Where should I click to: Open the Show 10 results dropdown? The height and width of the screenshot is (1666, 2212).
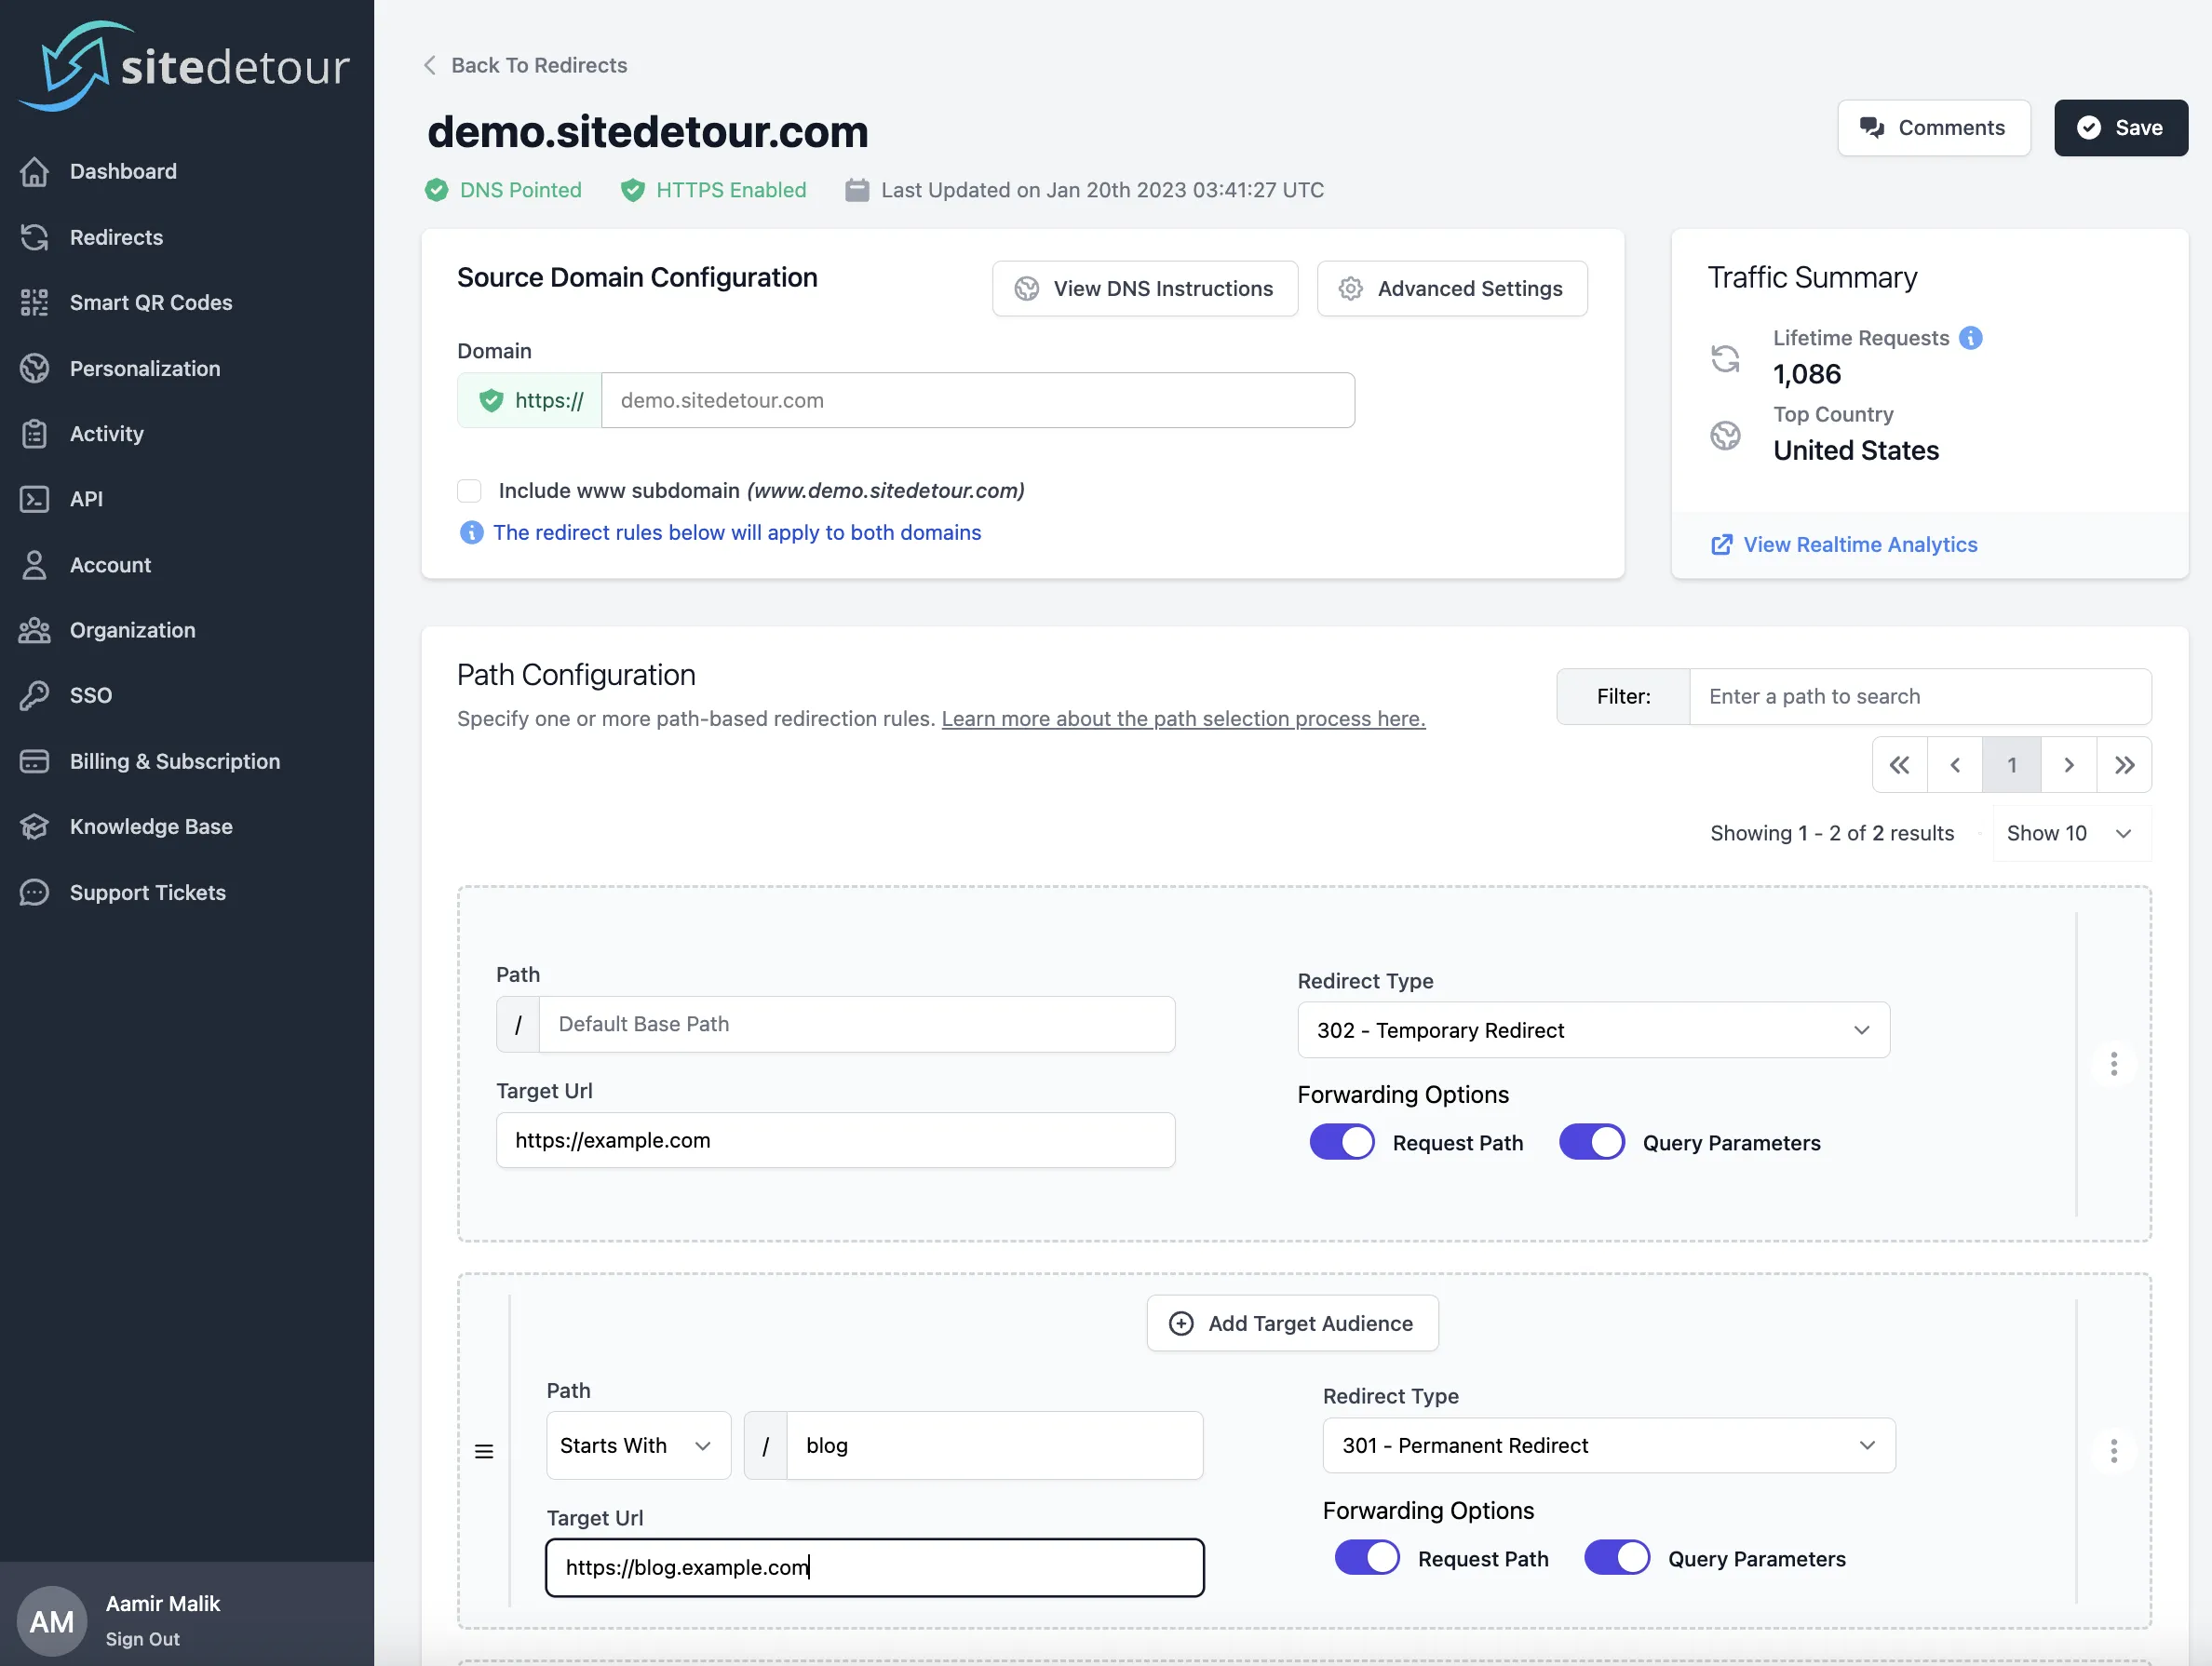2070,832
